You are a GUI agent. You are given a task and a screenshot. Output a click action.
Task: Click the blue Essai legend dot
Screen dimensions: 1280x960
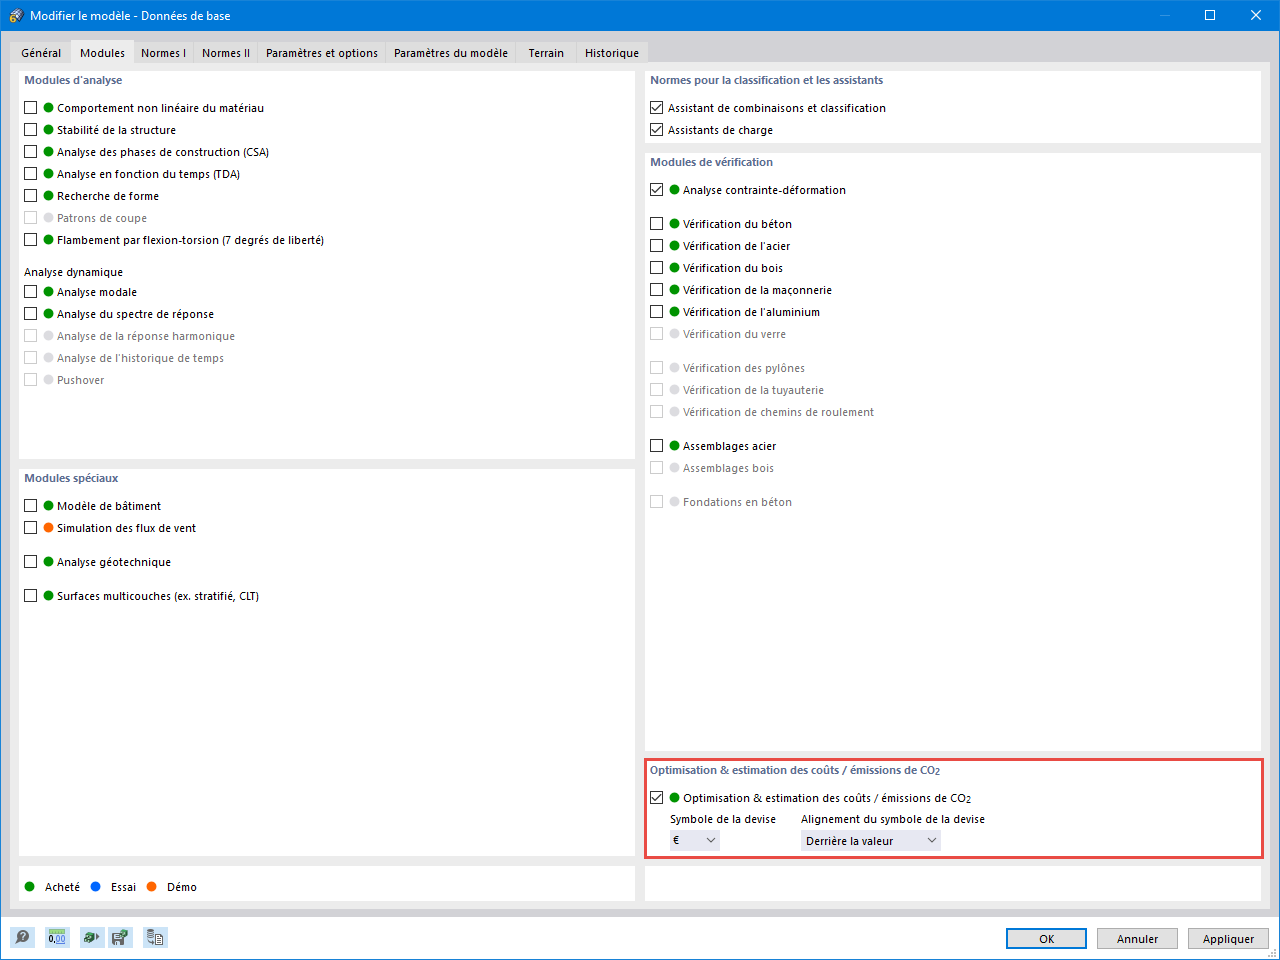[96, 886]
